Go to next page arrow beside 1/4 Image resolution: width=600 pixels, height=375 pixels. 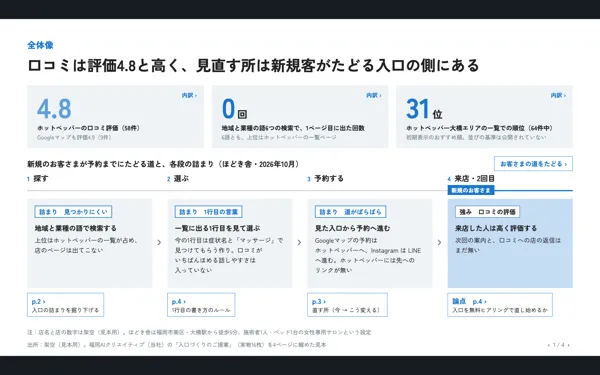pos(569,345)
